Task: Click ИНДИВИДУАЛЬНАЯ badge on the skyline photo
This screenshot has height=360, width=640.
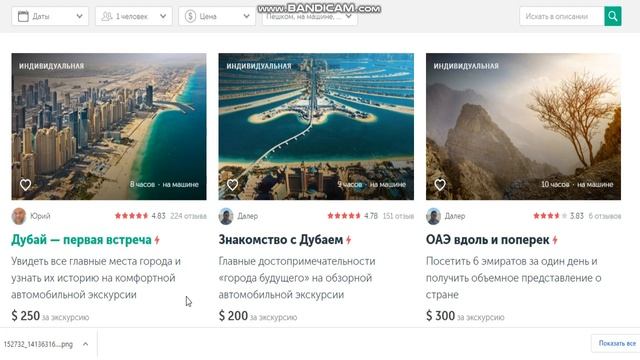Action: (51, 66)
